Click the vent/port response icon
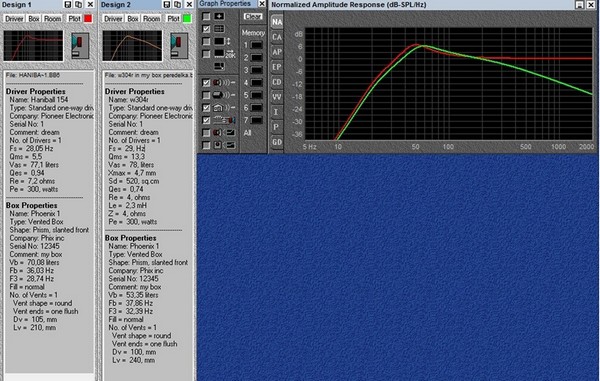The height and width of the screenshot is (381, 600). tap(224, 120)
